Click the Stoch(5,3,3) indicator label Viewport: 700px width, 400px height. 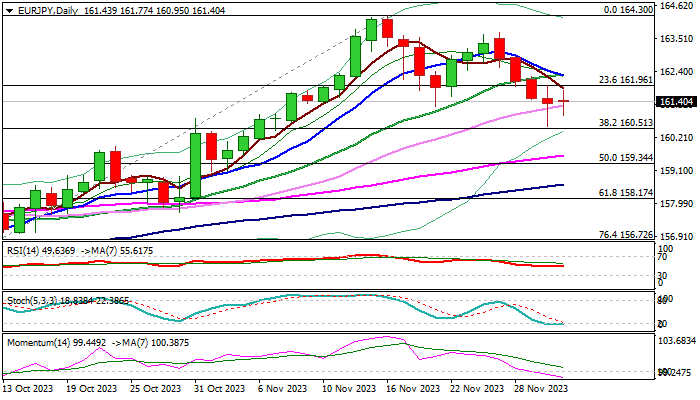coord(30,298)
